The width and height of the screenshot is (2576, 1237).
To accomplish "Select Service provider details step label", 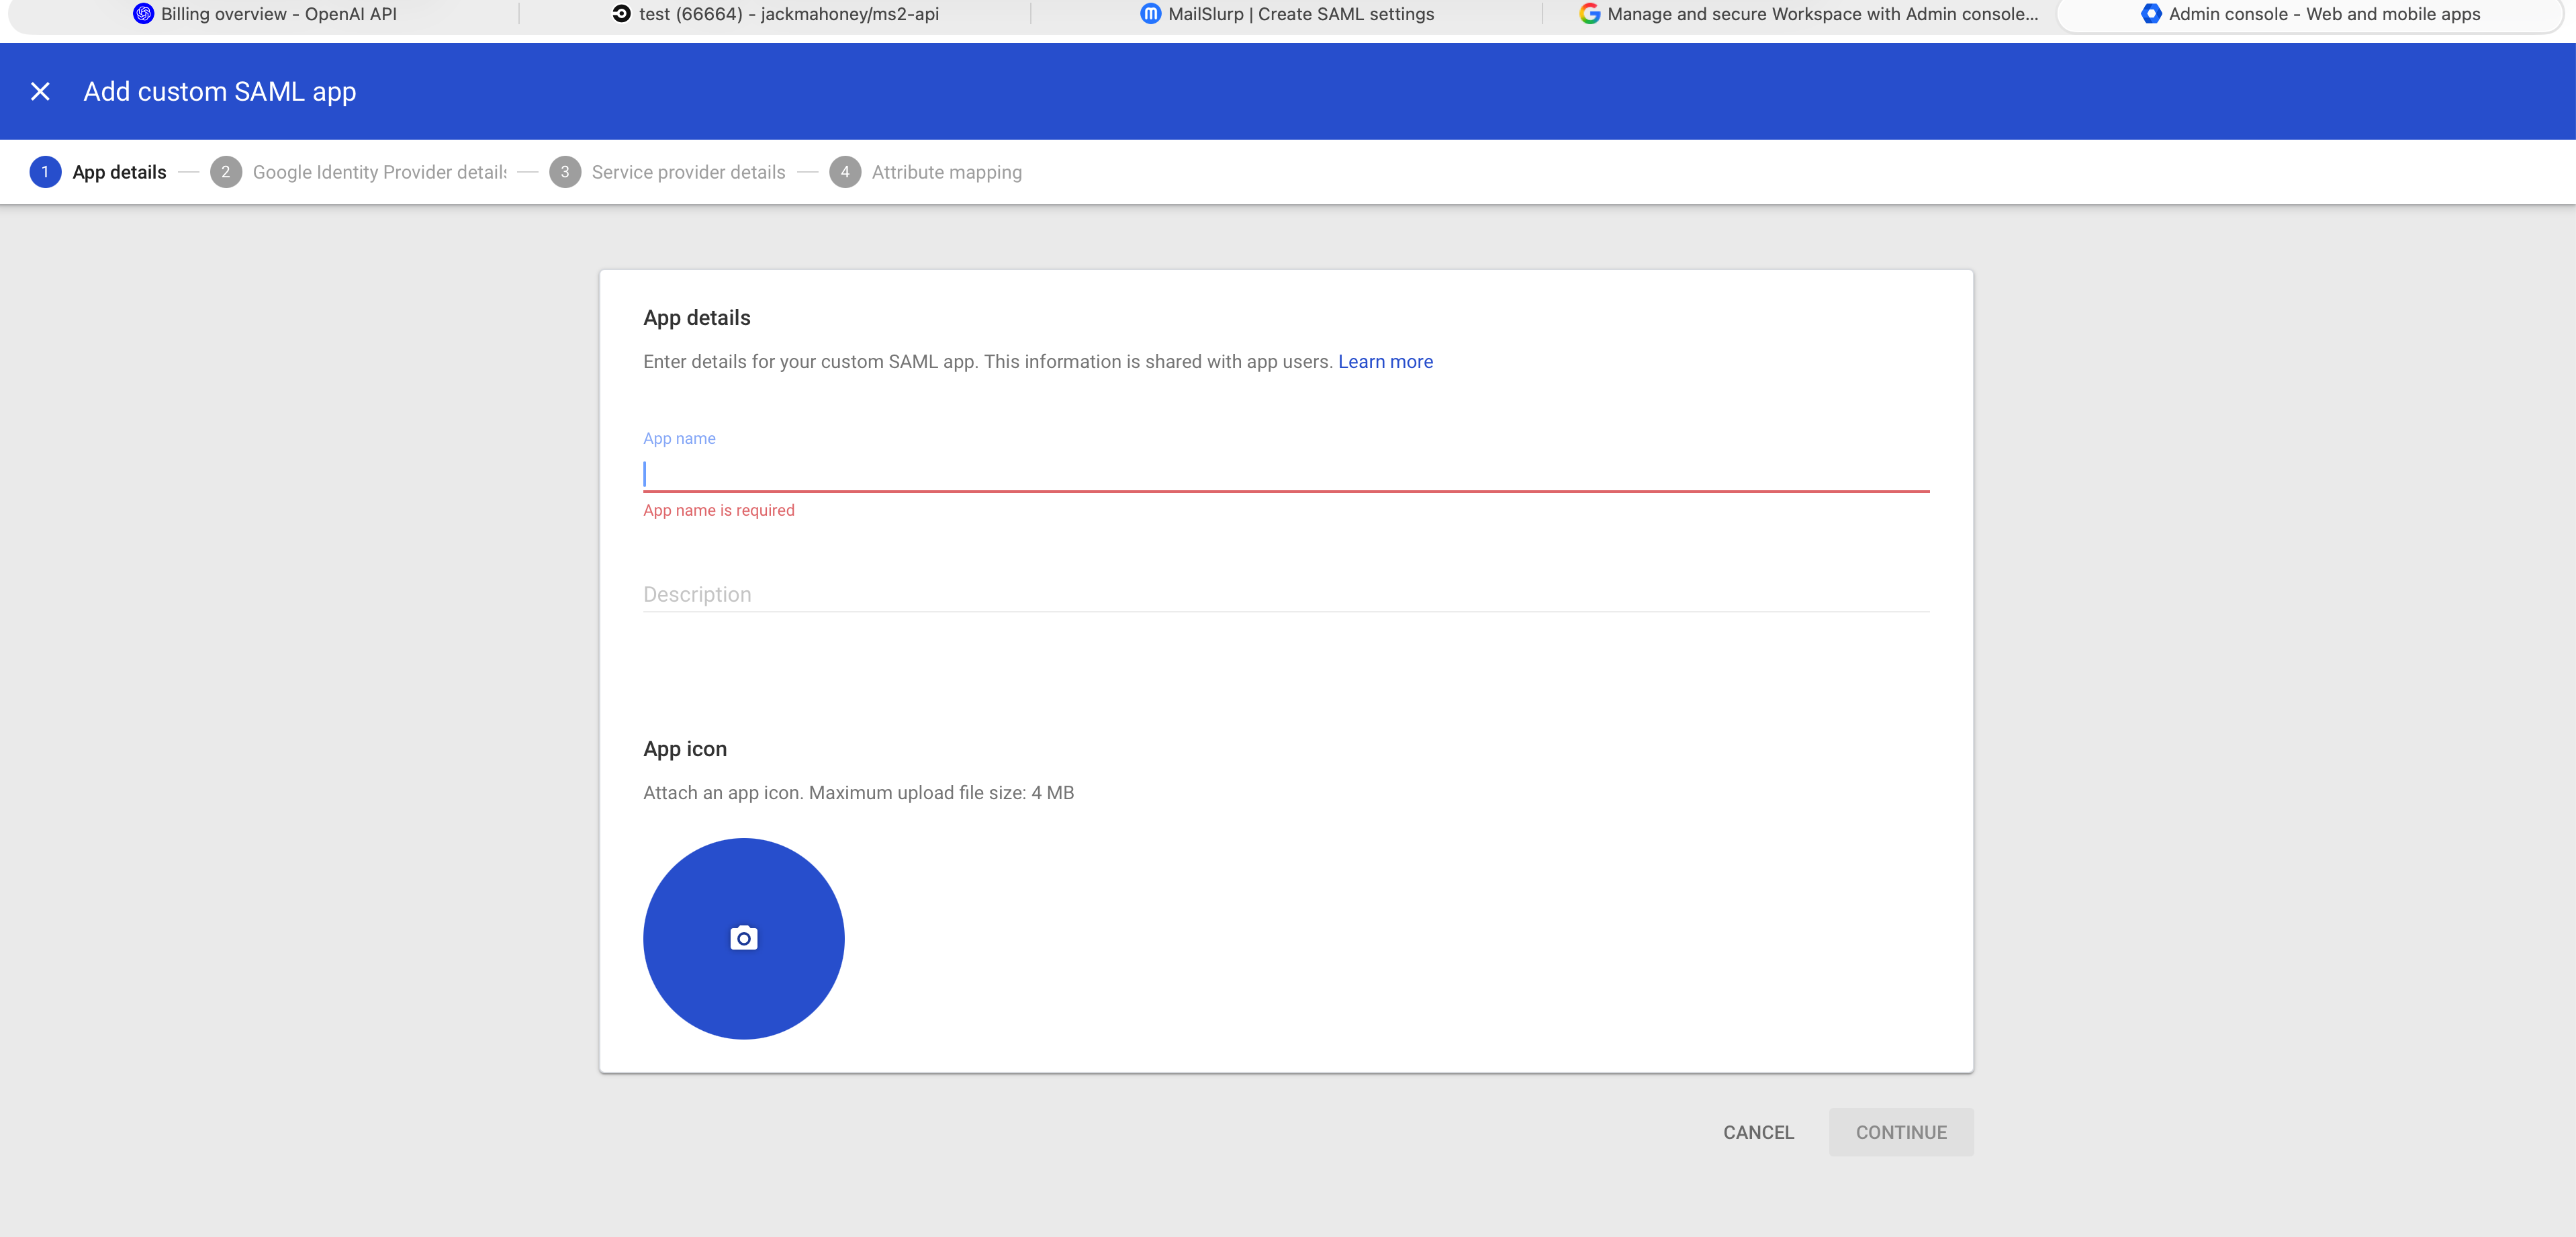I will [688, 172].
